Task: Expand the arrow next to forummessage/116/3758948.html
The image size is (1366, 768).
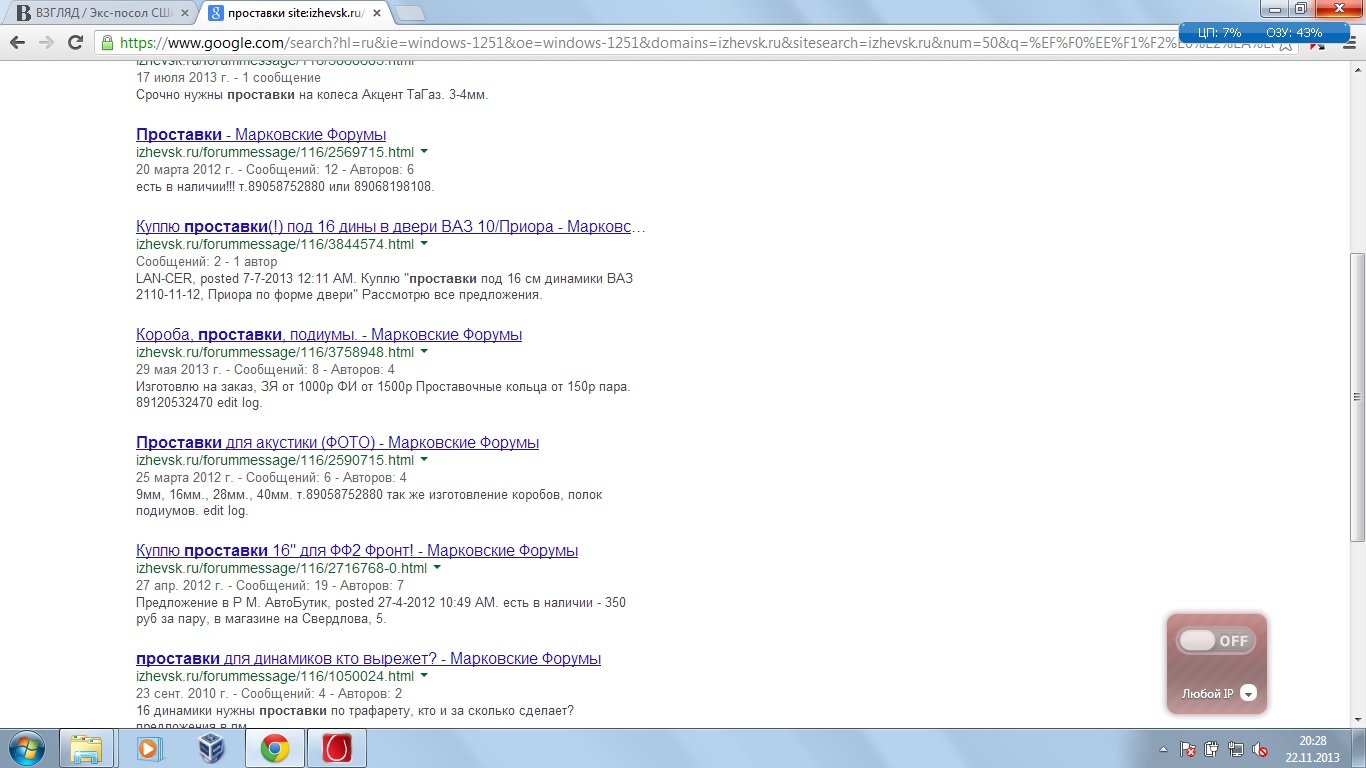Action: 424,352
